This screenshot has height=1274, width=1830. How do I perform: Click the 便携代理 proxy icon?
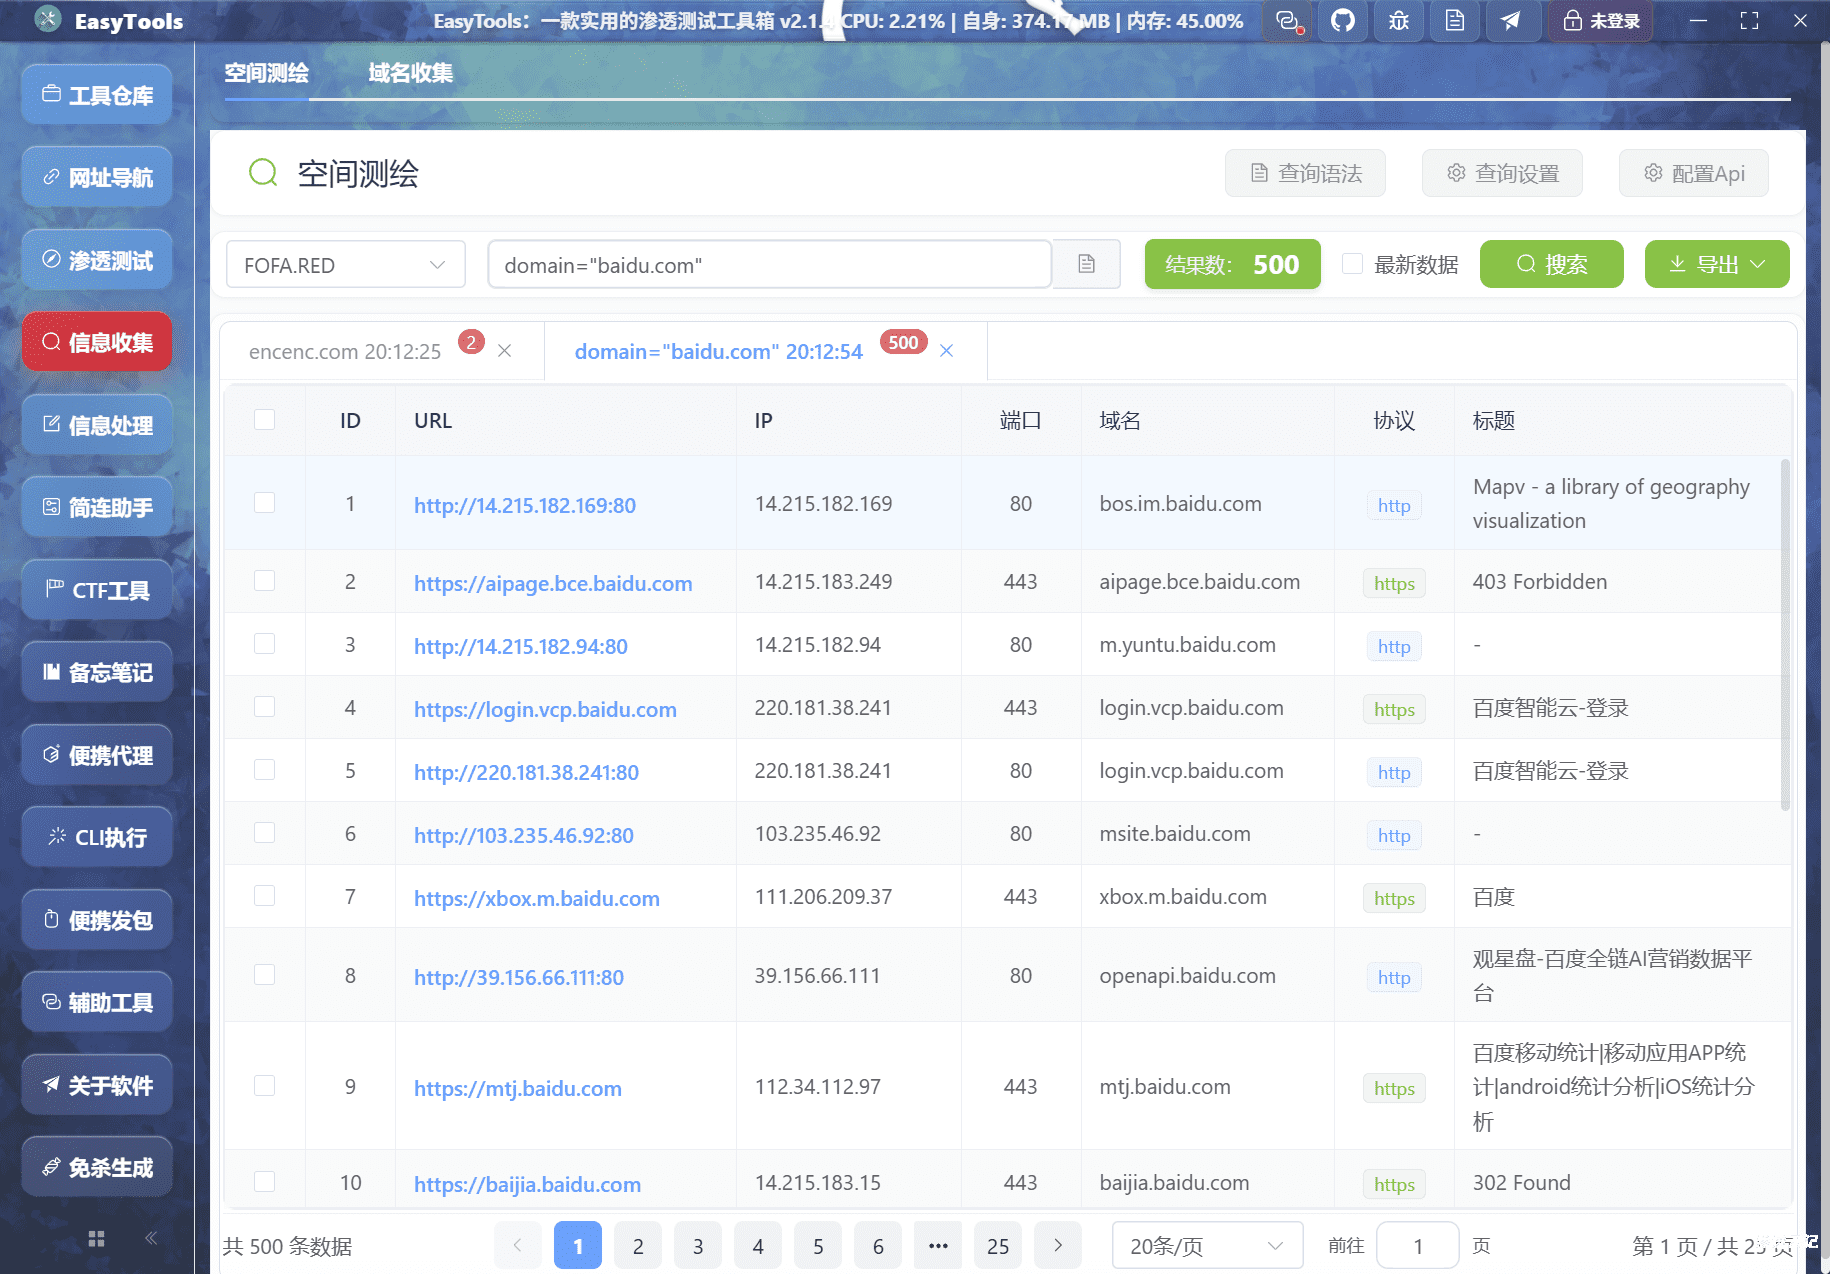click(x=96, y=754)
